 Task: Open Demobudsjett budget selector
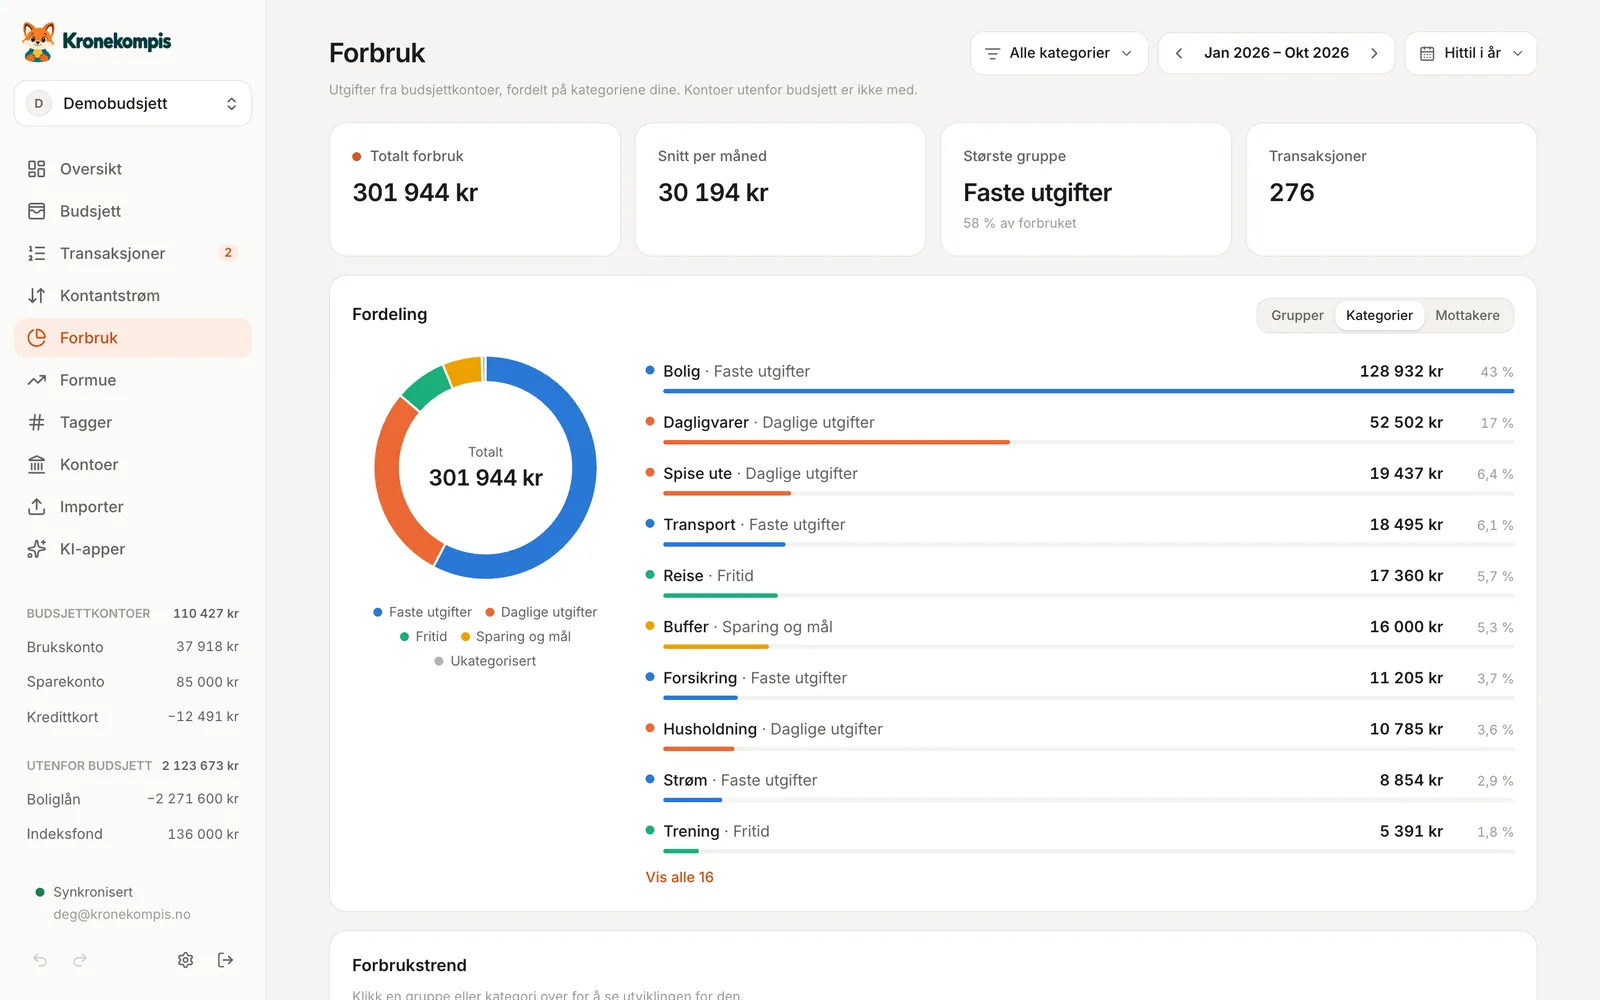tap(133, 103)
